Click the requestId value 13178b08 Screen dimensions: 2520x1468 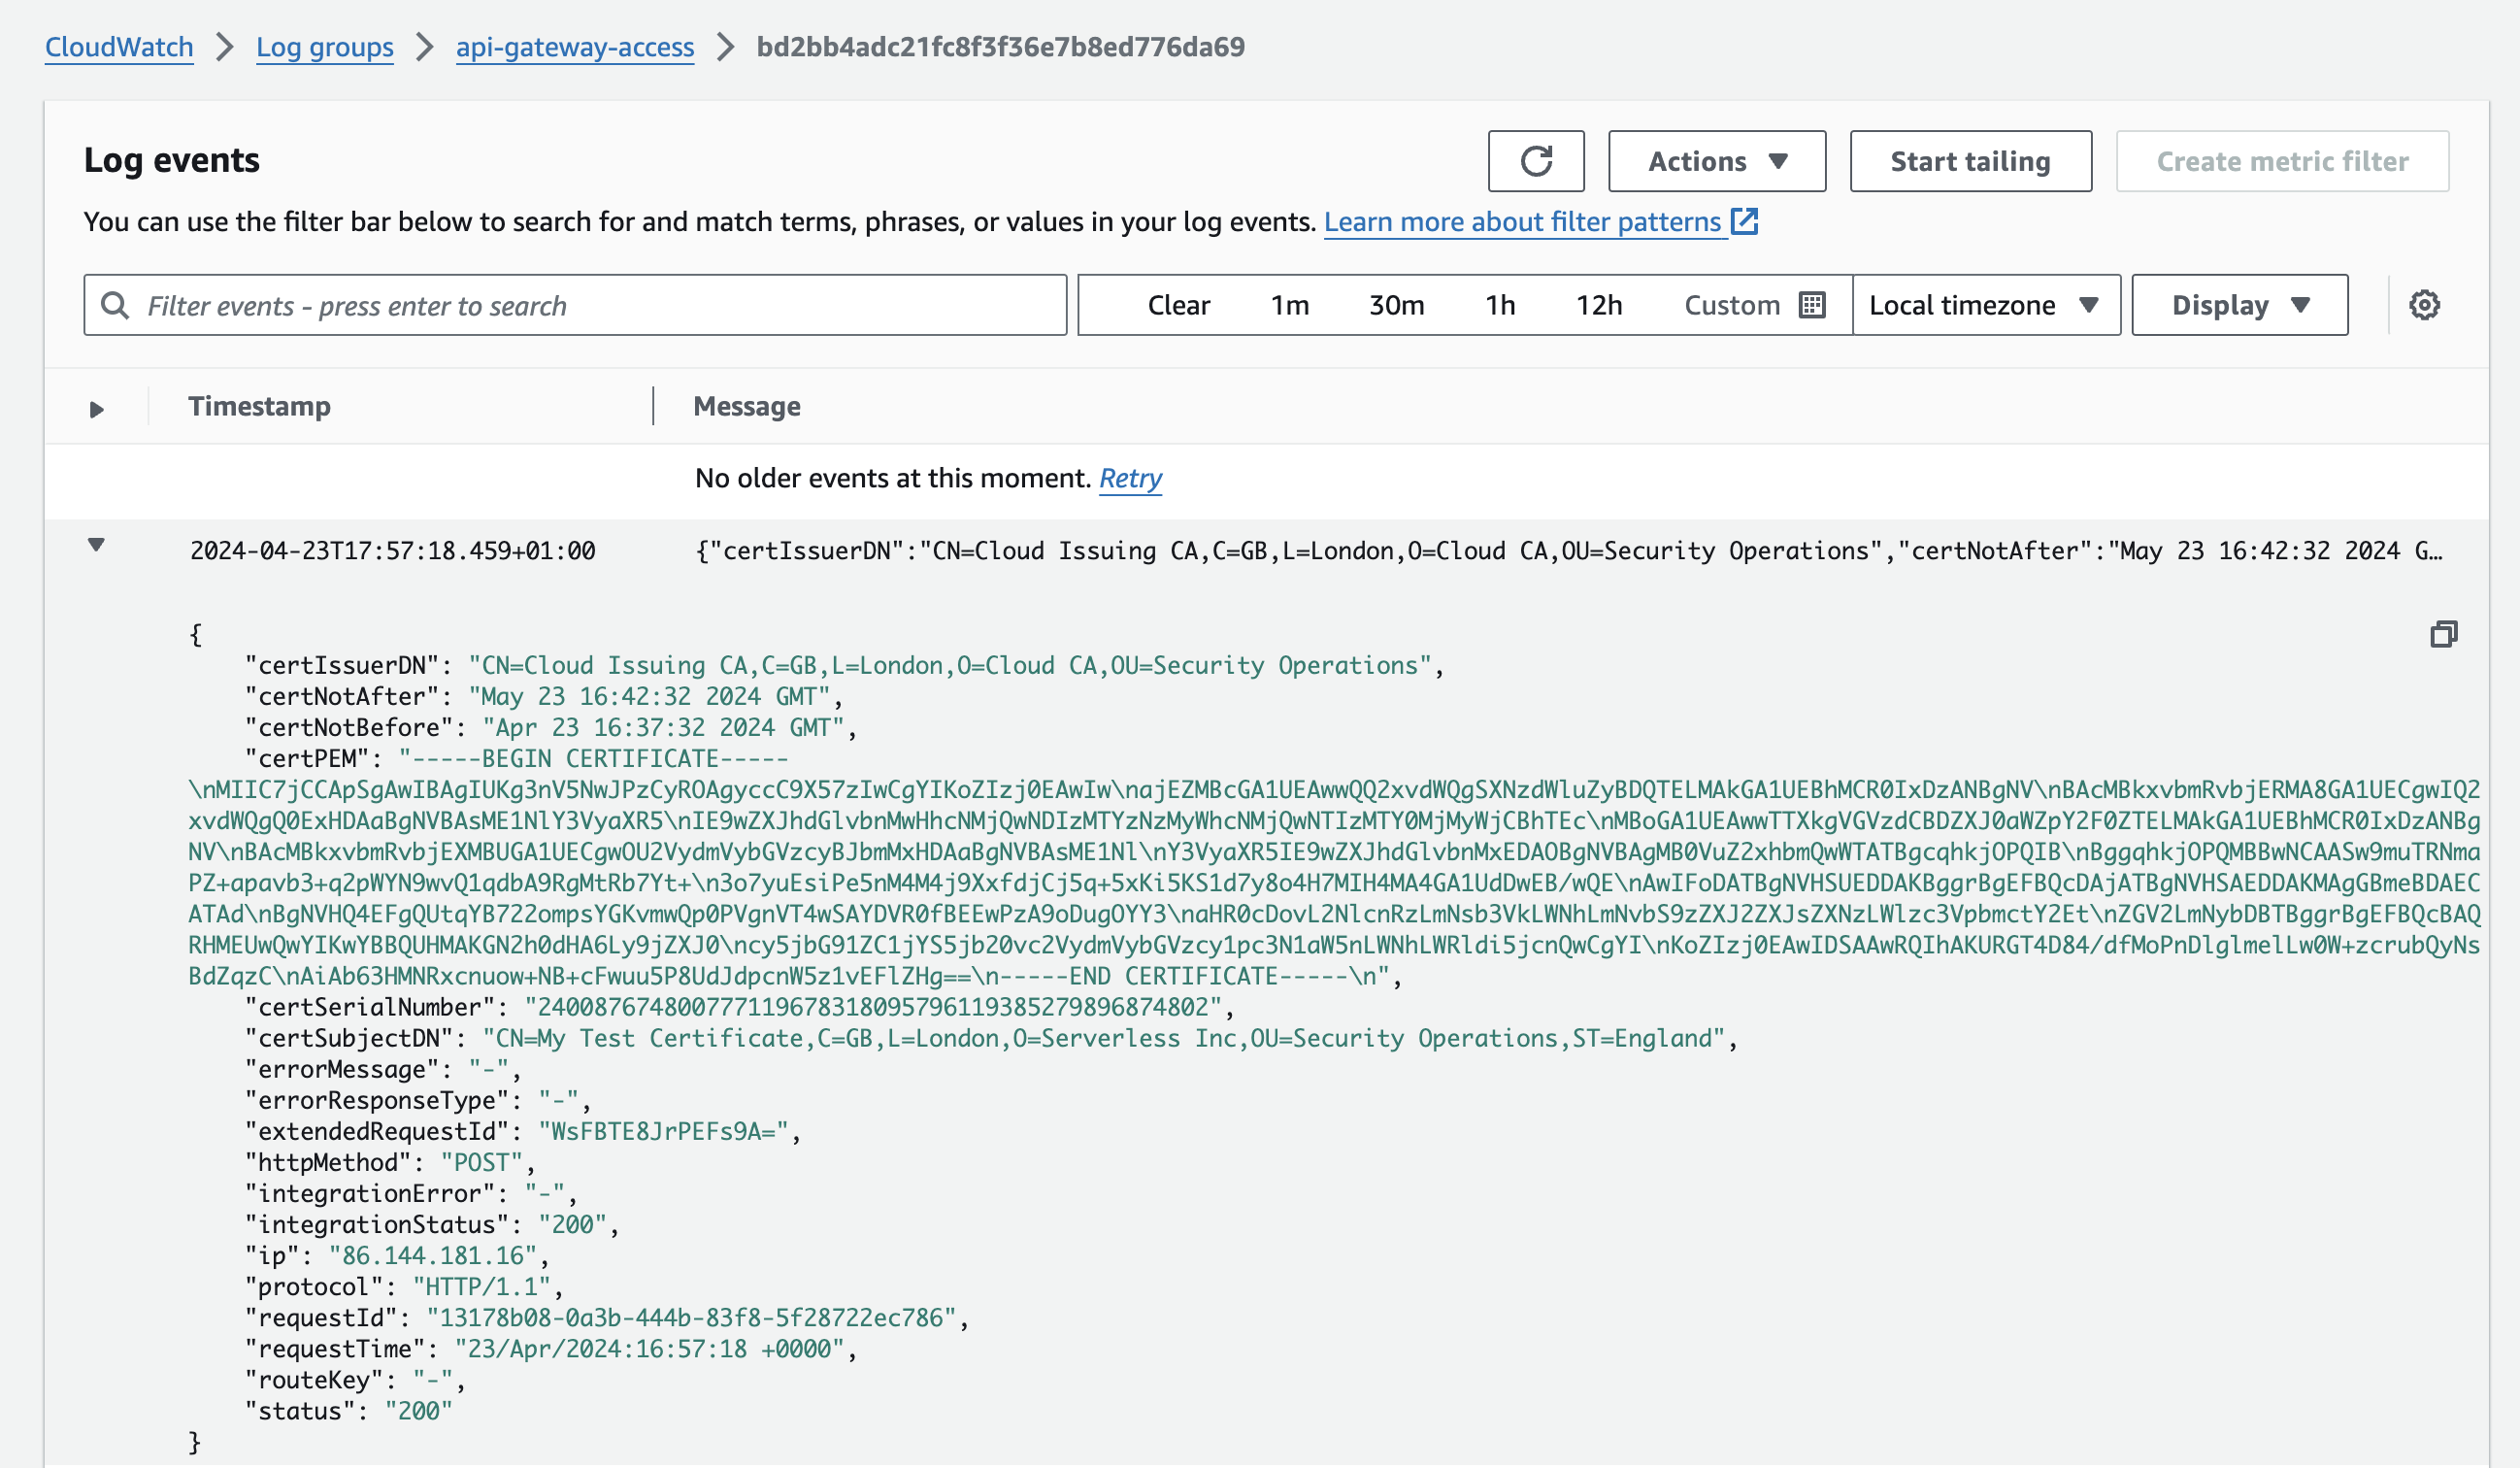[x=691, y=1318]
